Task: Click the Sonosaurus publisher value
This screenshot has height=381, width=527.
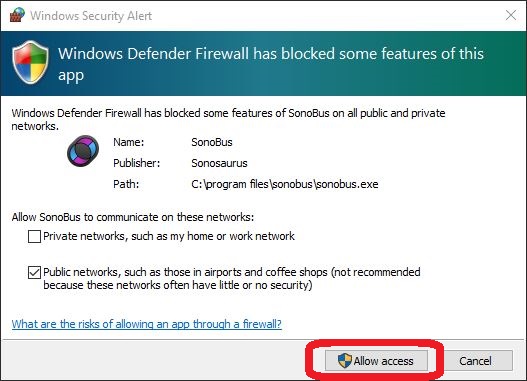Action: pyautogui.click(x=219, y=163)
